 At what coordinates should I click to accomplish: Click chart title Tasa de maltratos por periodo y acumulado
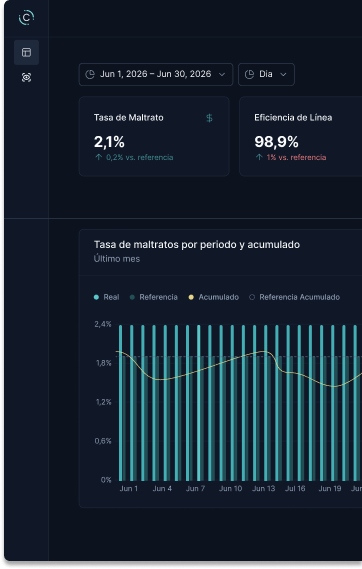197,245
